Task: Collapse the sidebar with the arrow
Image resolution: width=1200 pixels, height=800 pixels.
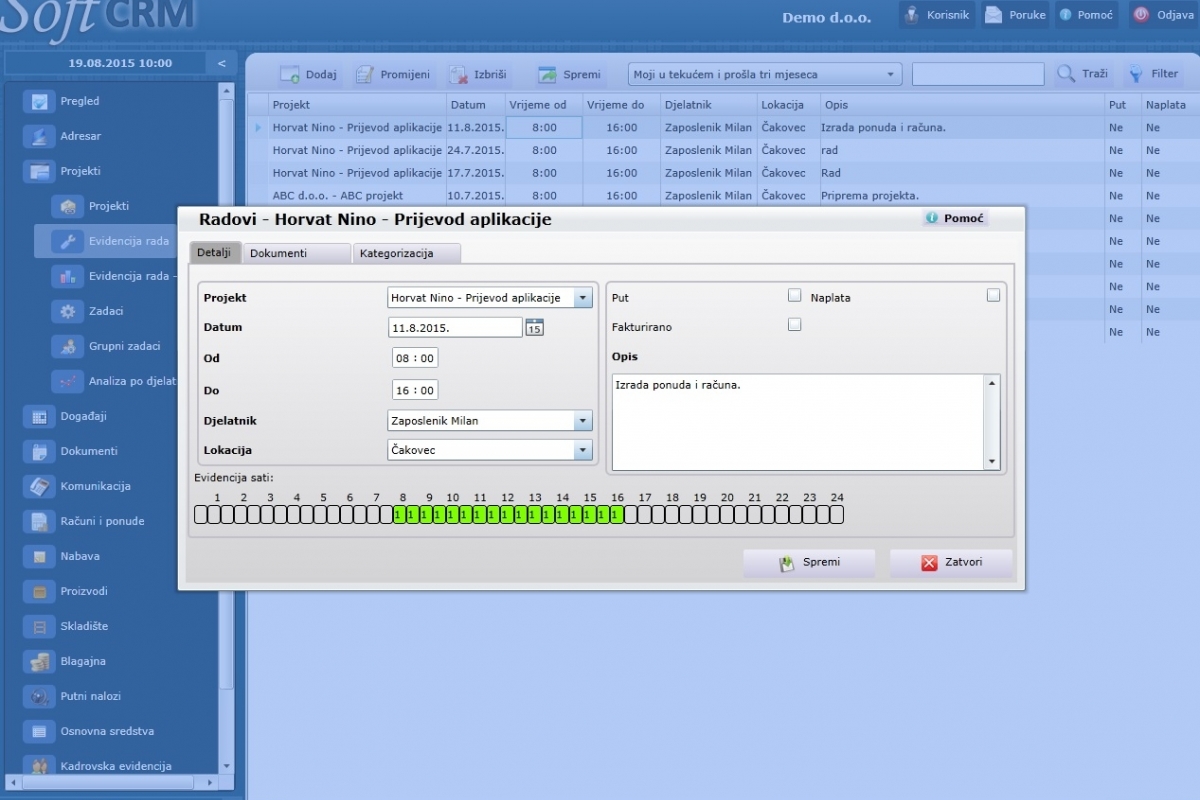Action: [x=222, y=63]
